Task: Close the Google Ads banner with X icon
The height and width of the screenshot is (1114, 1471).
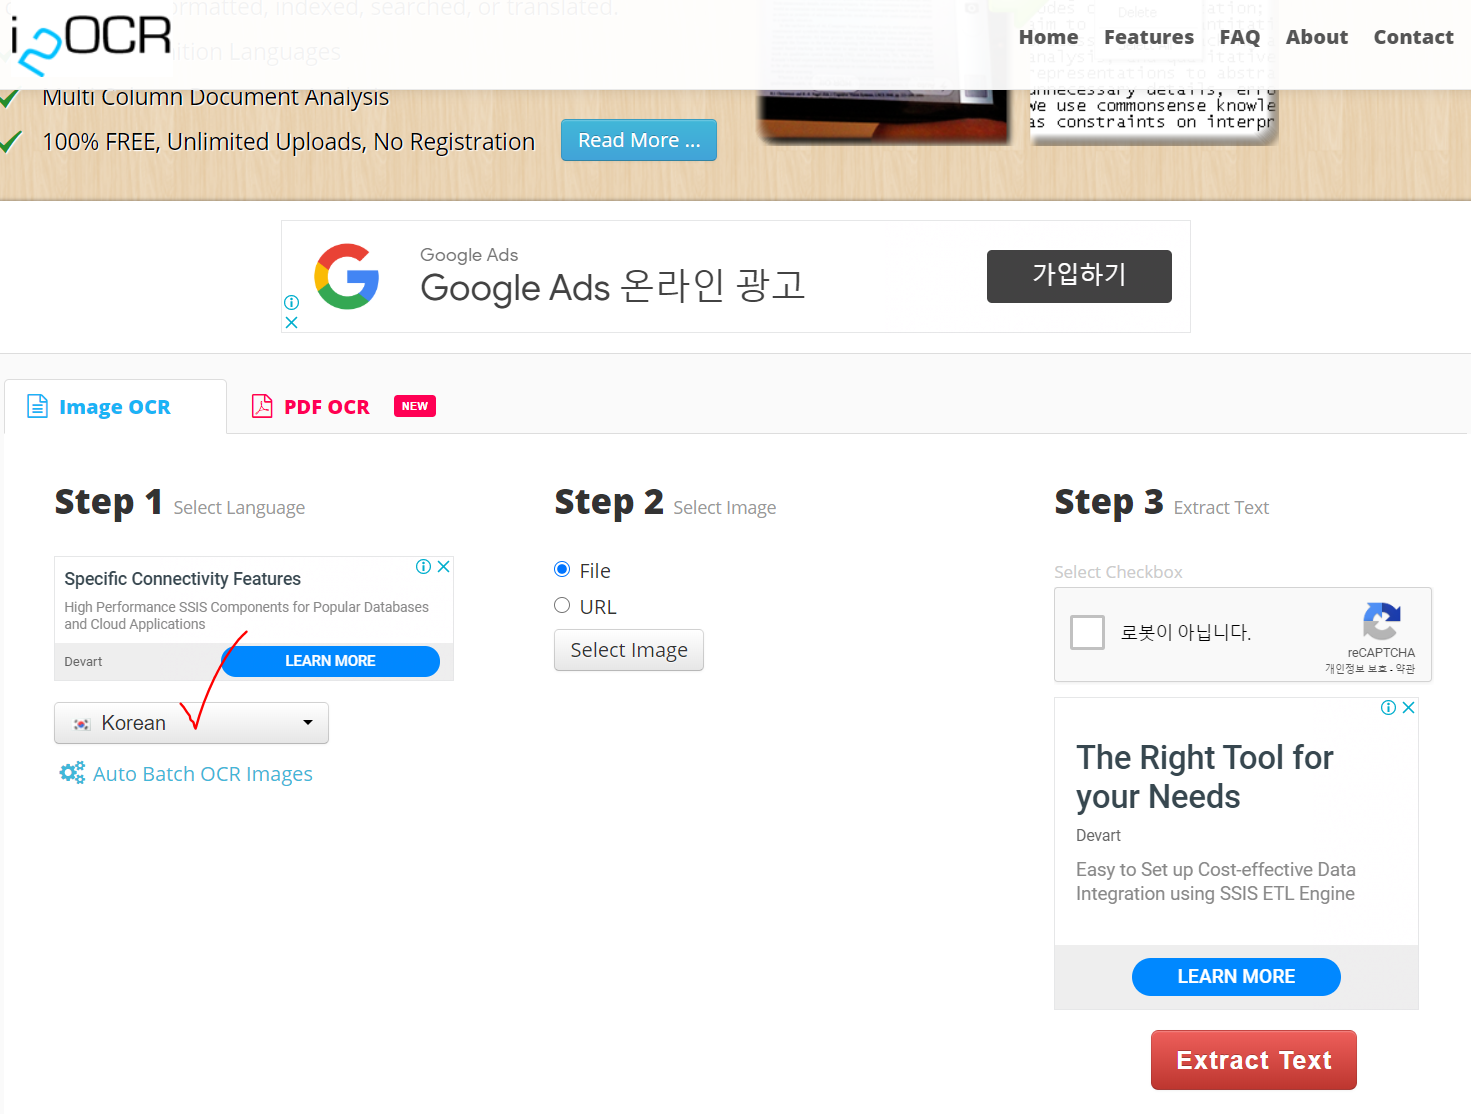Action: [x=292, y=322]
